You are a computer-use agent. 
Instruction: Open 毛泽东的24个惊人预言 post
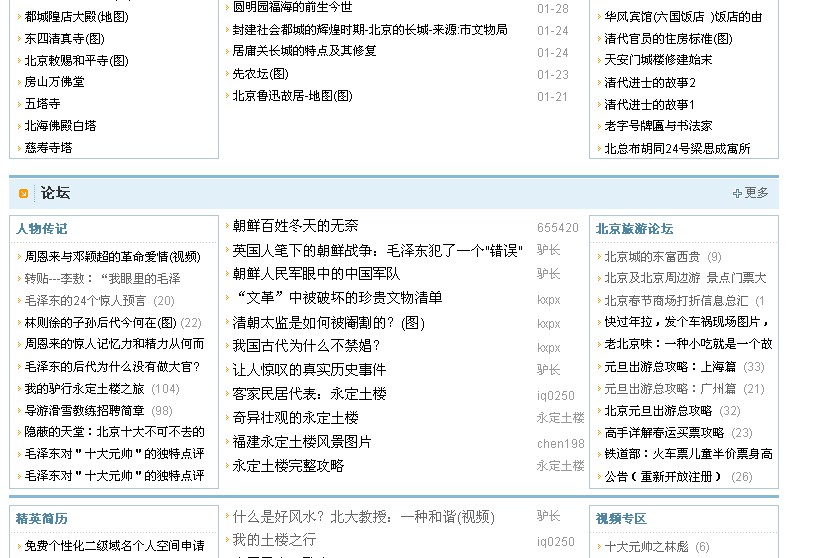coord(85,301)
